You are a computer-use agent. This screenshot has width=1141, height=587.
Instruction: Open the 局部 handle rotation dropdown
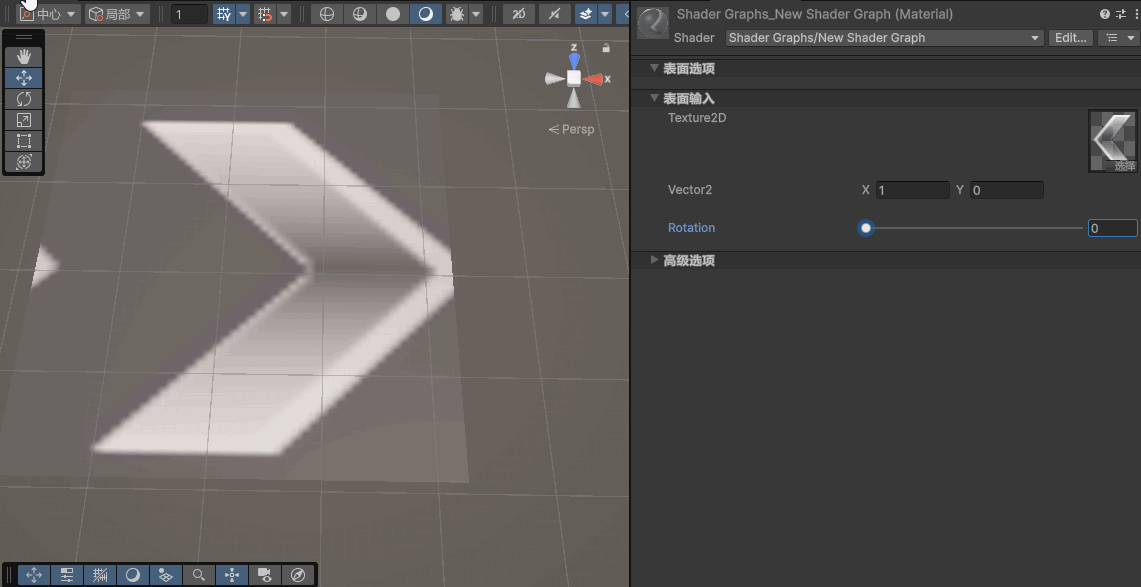[x=117, y=14]
